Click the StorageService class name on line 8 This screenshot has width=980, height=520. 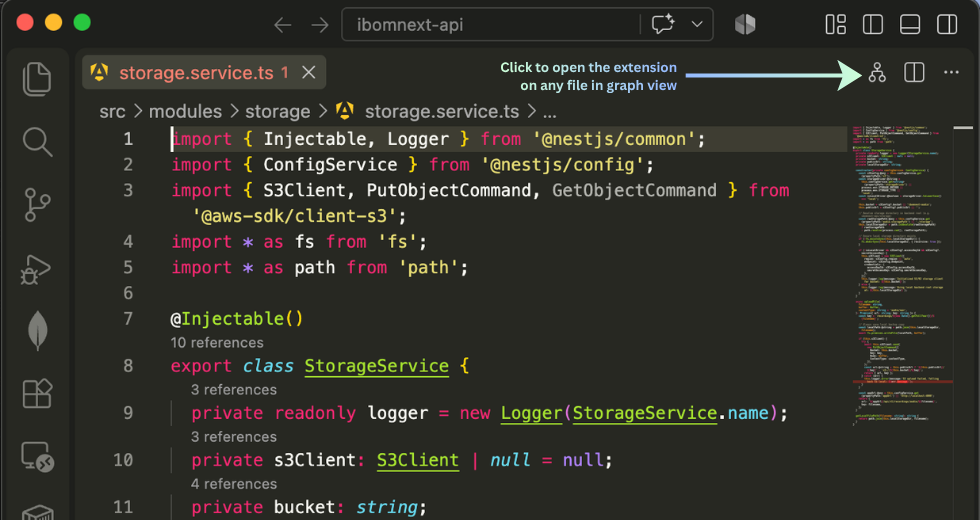pyautogui.click(x=377, y=366)
